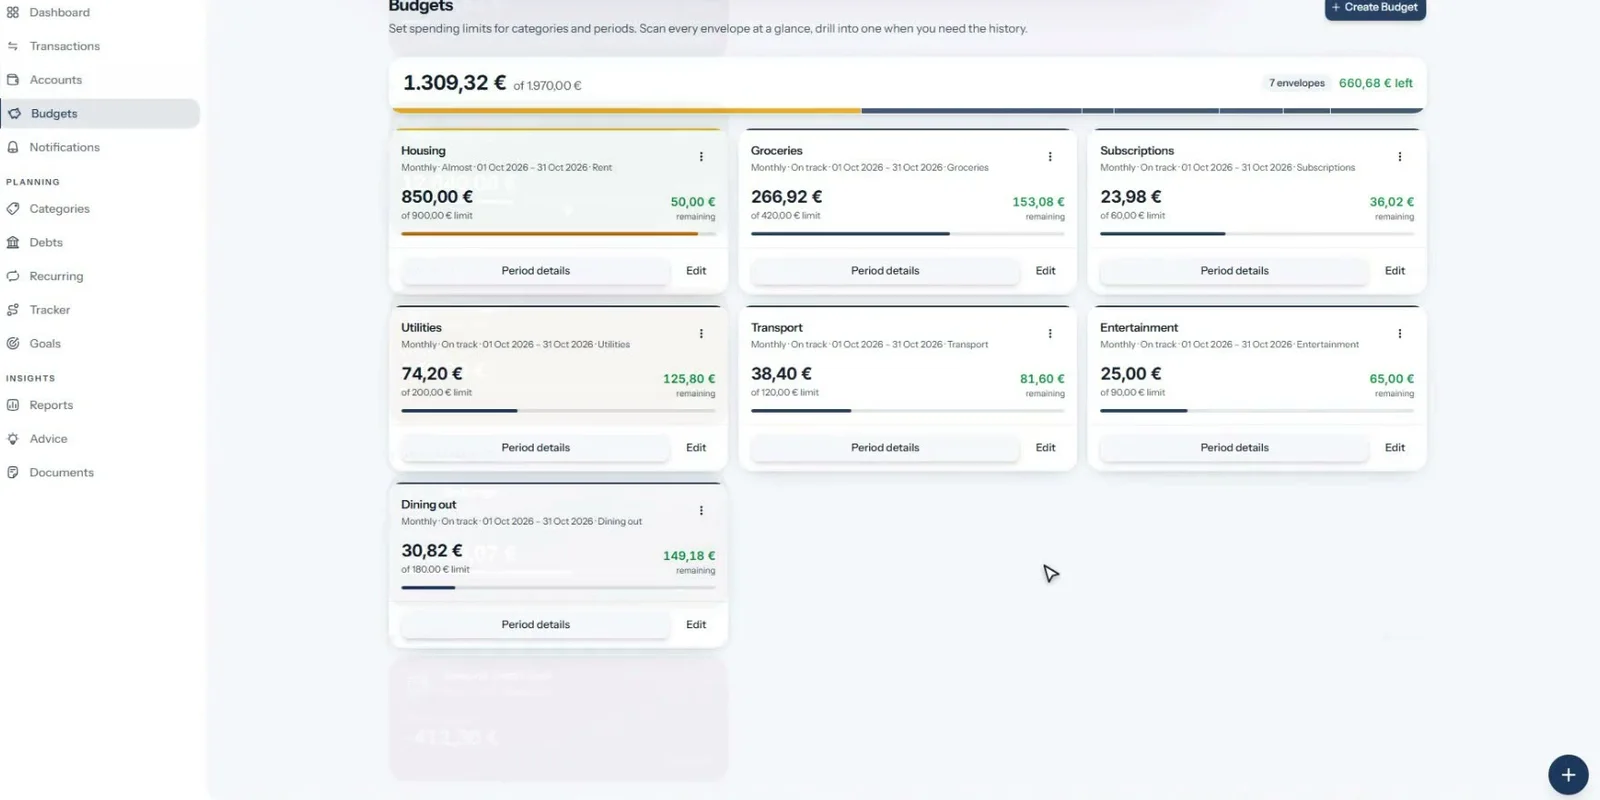
Task: View Period details for Transport
Action: point(885,448)
